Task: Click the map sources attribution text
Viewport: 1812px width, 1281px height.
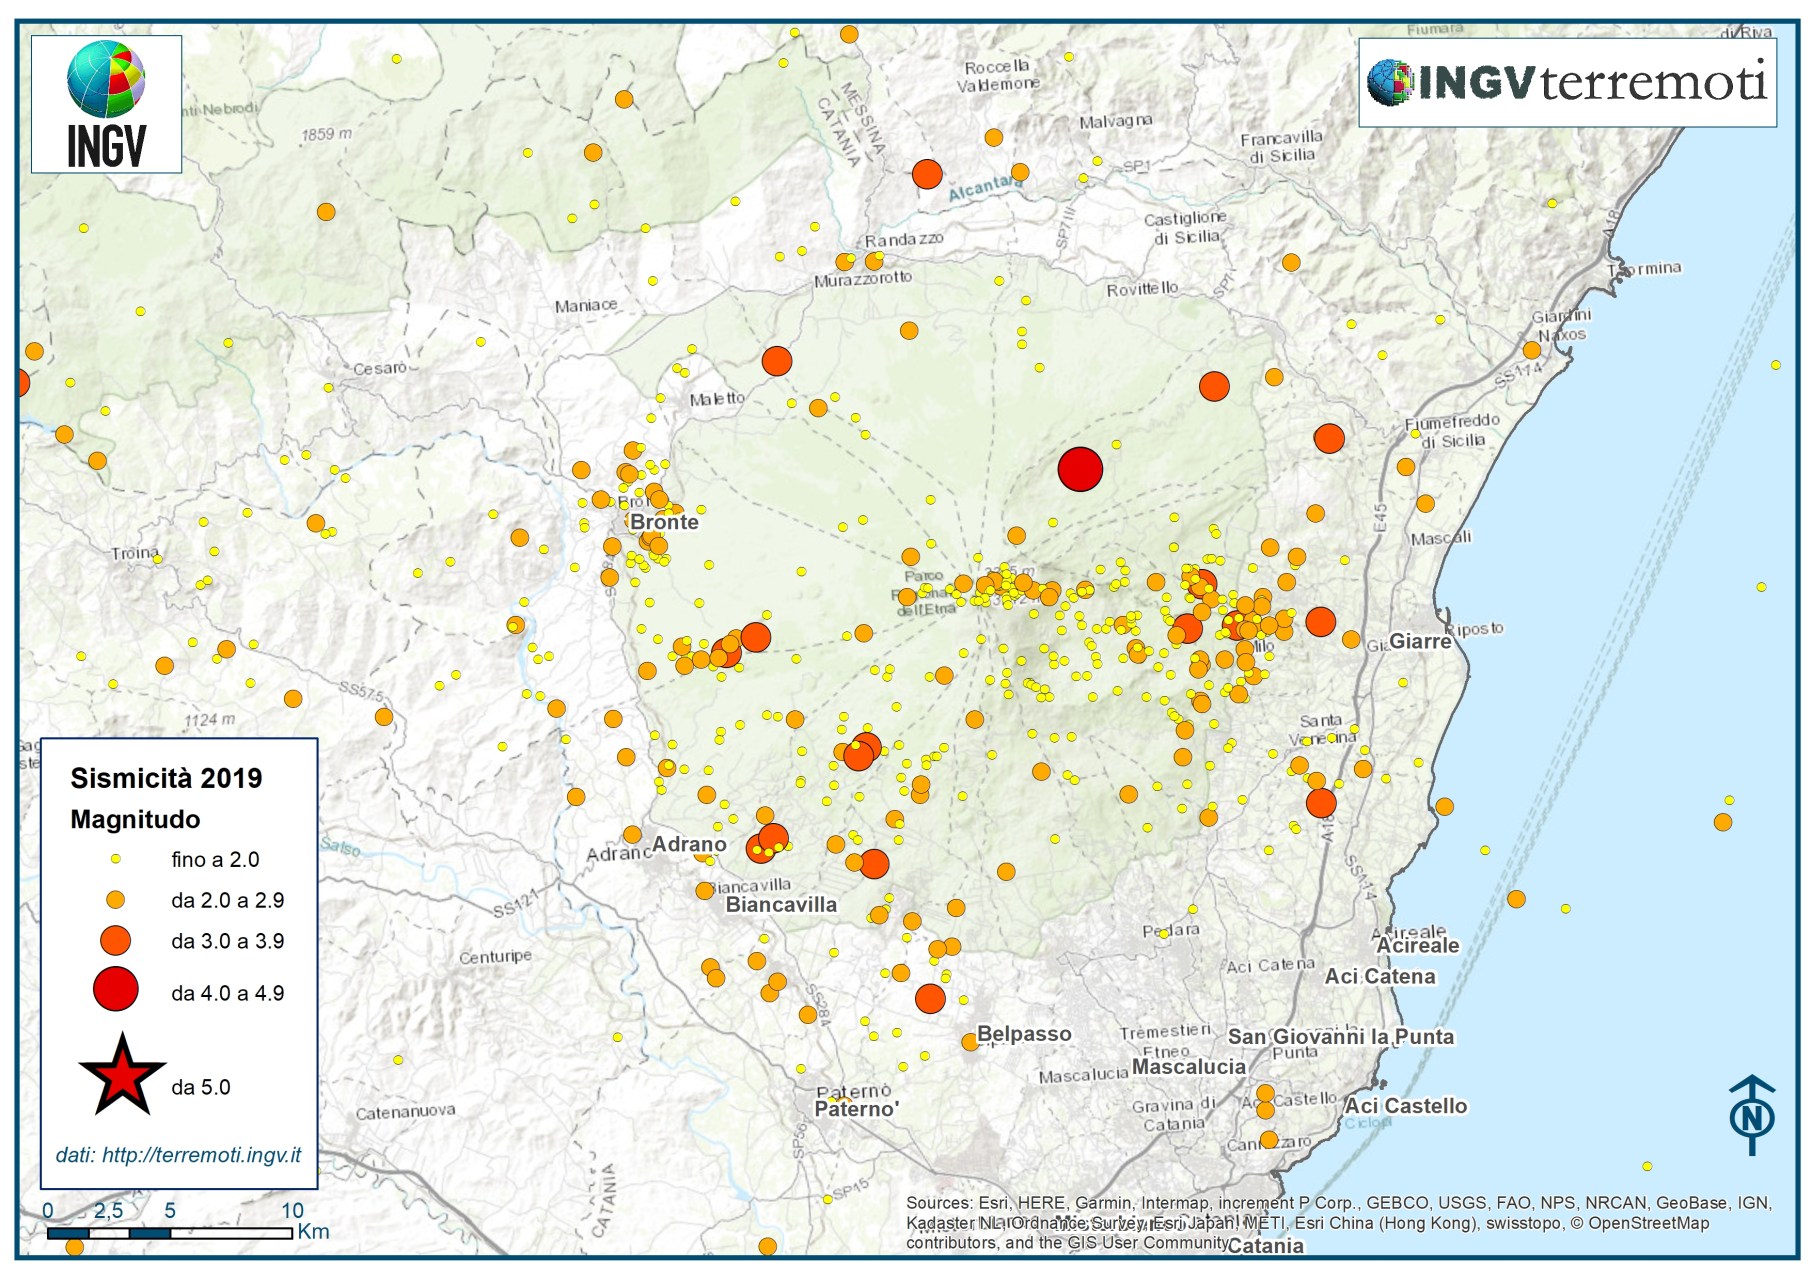Action: pyautogui.click(x=1338, y=1222)
